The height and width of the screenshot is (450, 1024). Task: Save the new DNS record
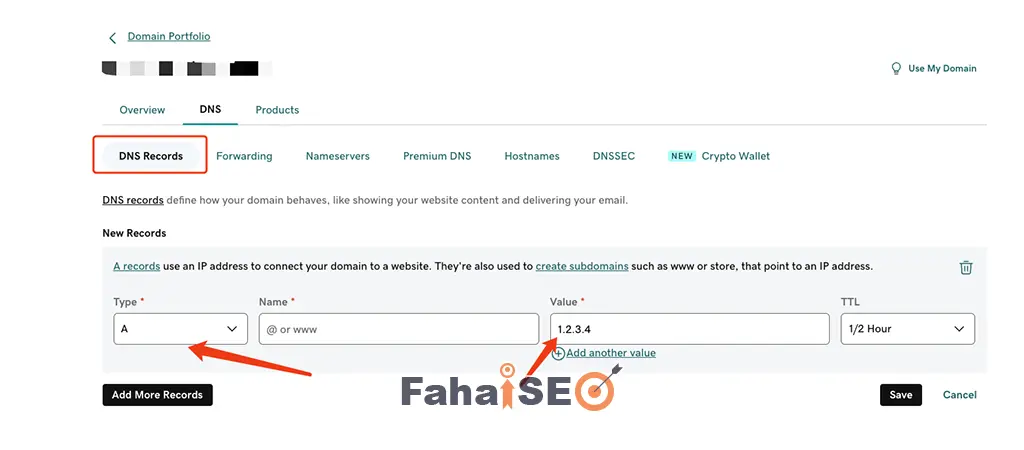coord(901,395)
